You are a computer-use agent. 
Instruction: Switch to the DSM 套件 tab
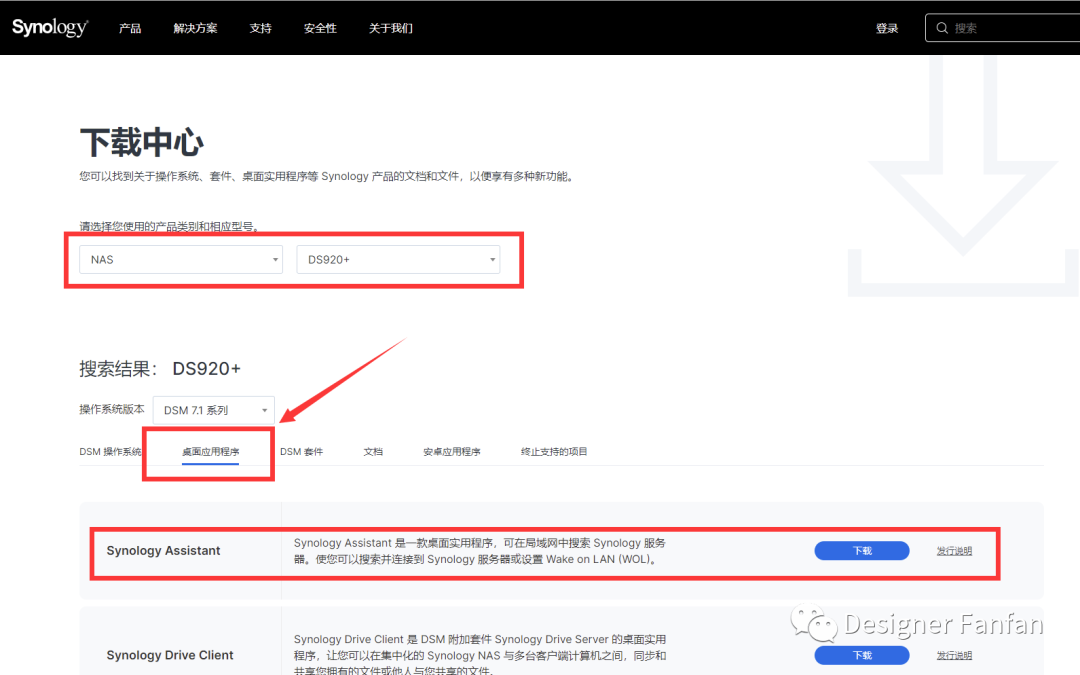(302, 452)
